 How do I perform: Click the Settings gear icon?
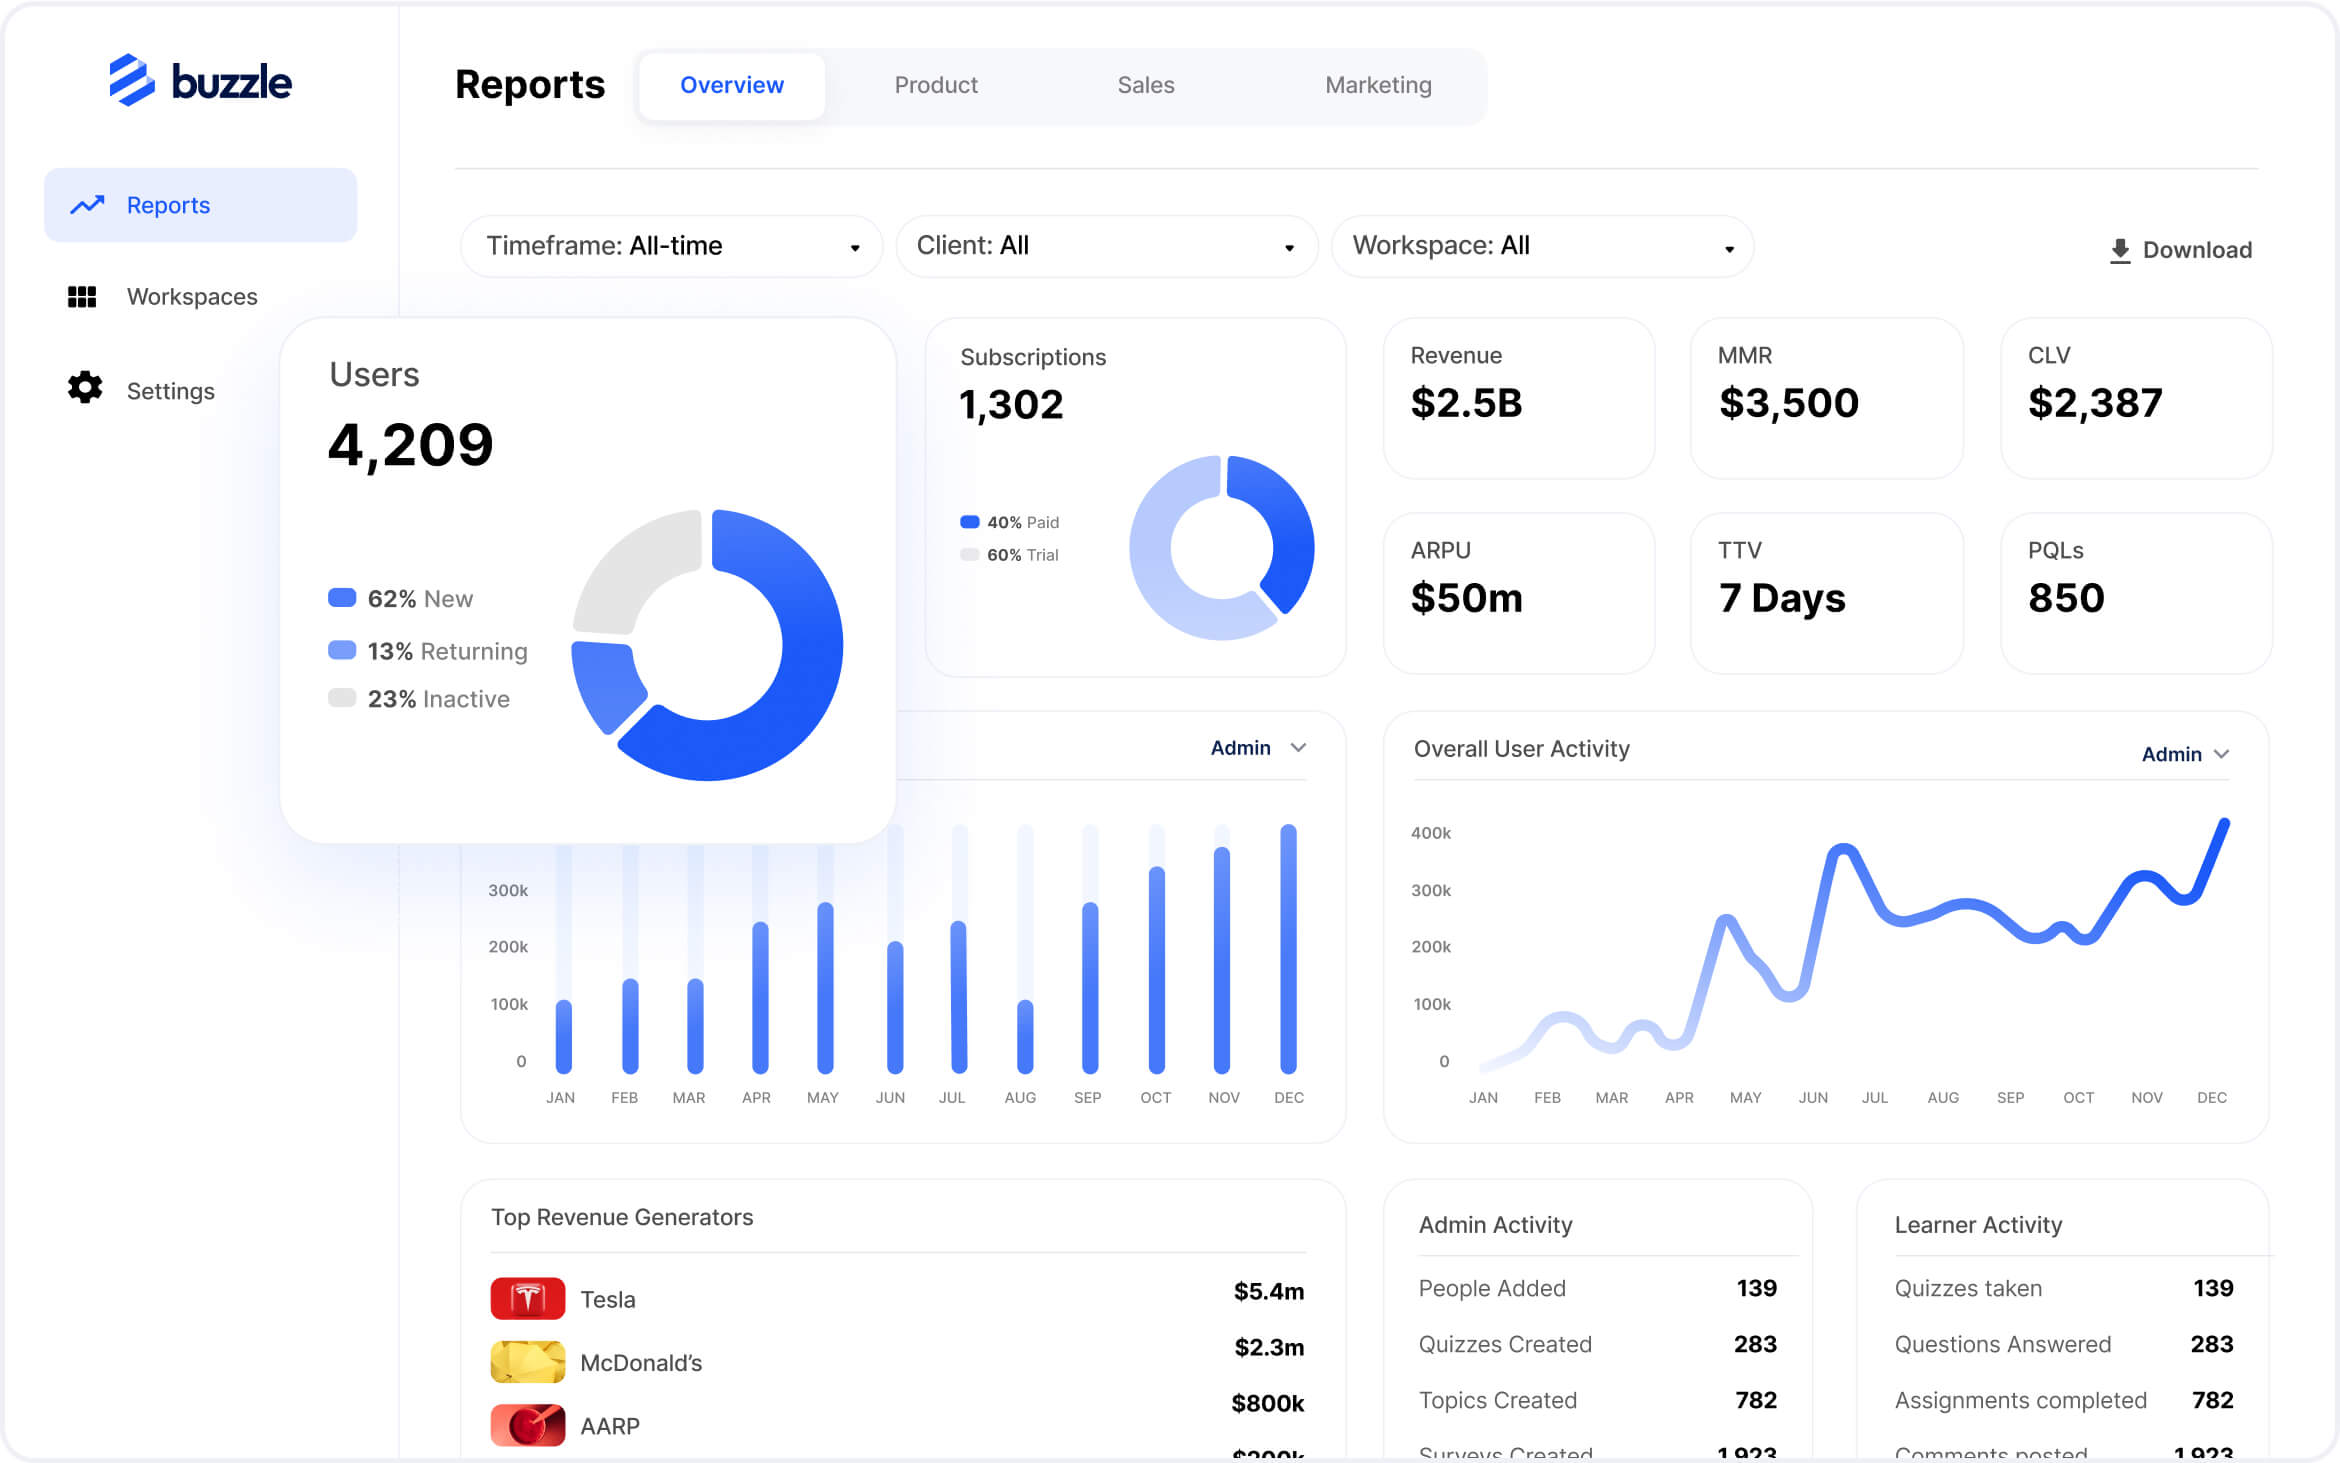coord(85,388)
